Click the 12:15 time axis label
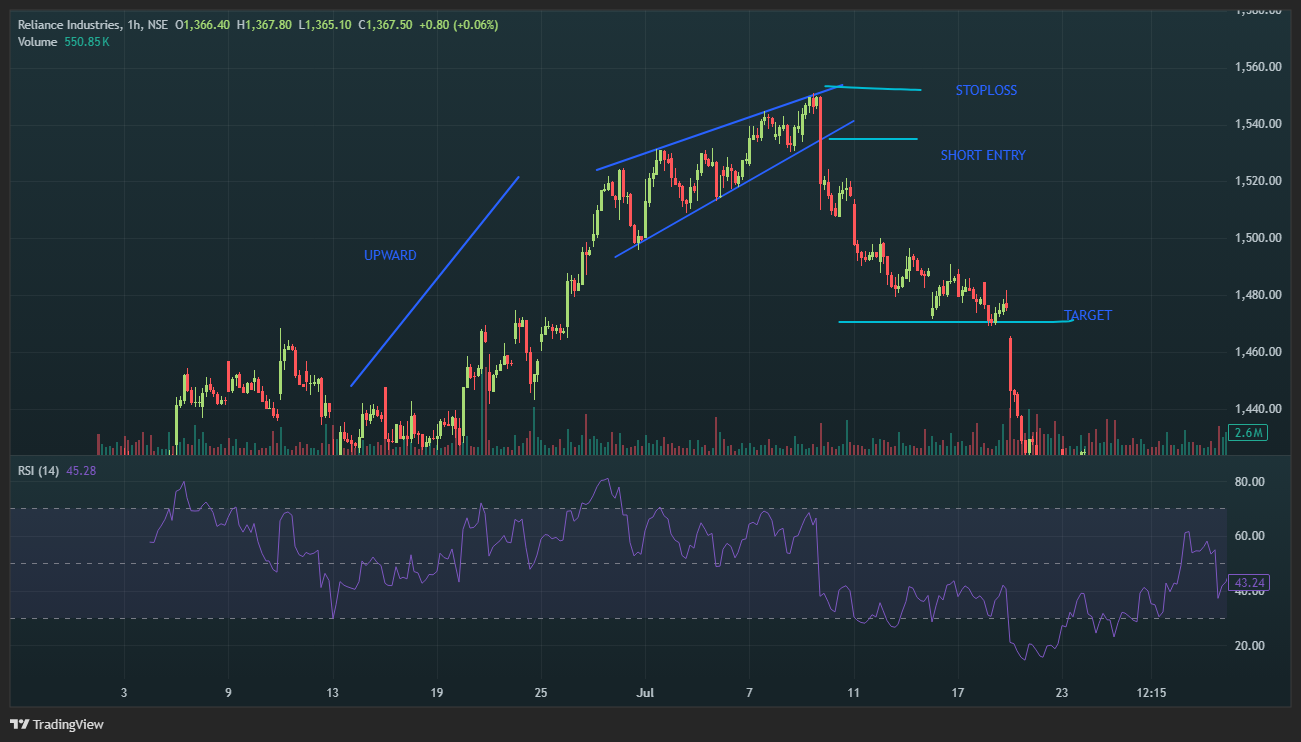Viewport: 1301px width, 742px height. (1151, 692)
